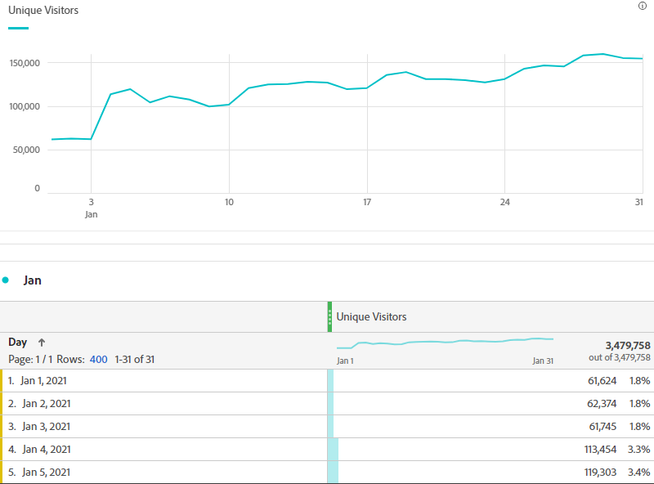Click the sort arrow beside Day
Screen dimensions: 654x484
click(42, 342)
